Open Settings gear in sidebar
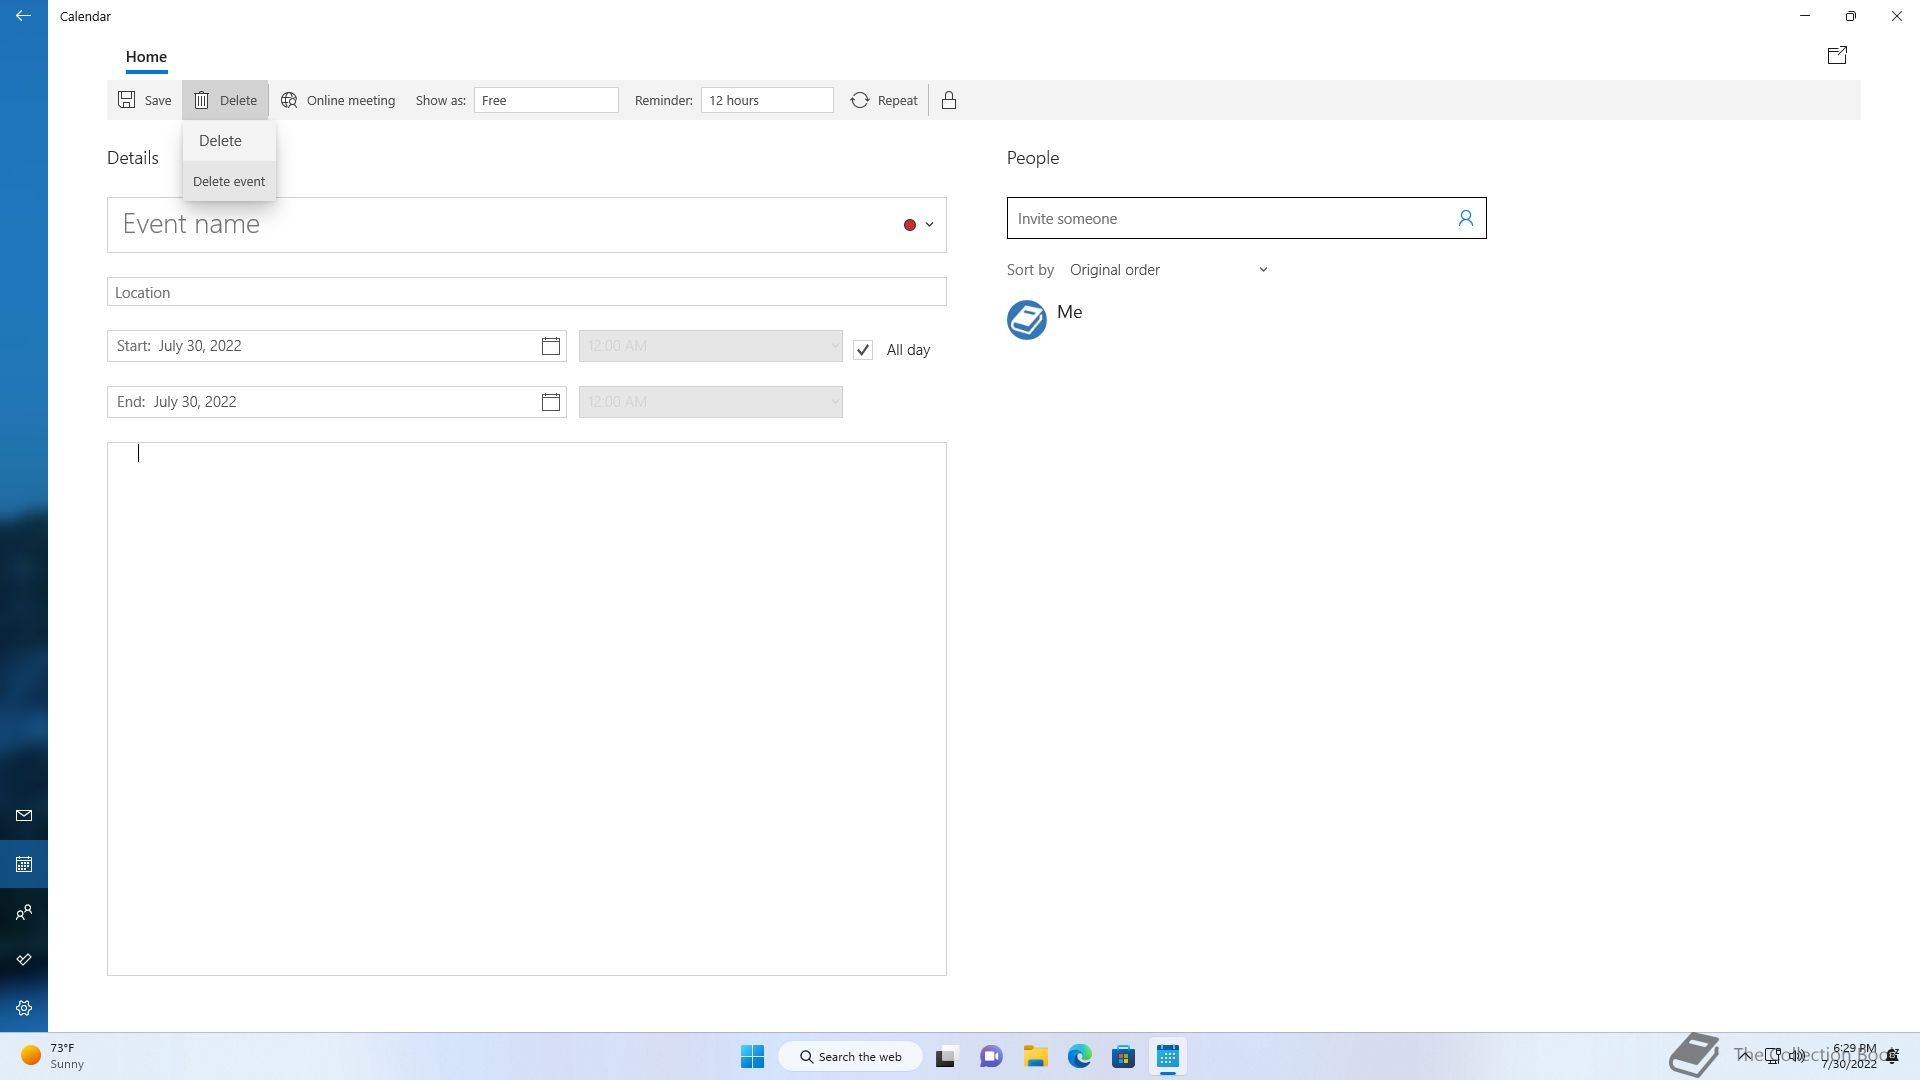Viewport: 1920px width, 1080px height. click(x=24, y=1008)
